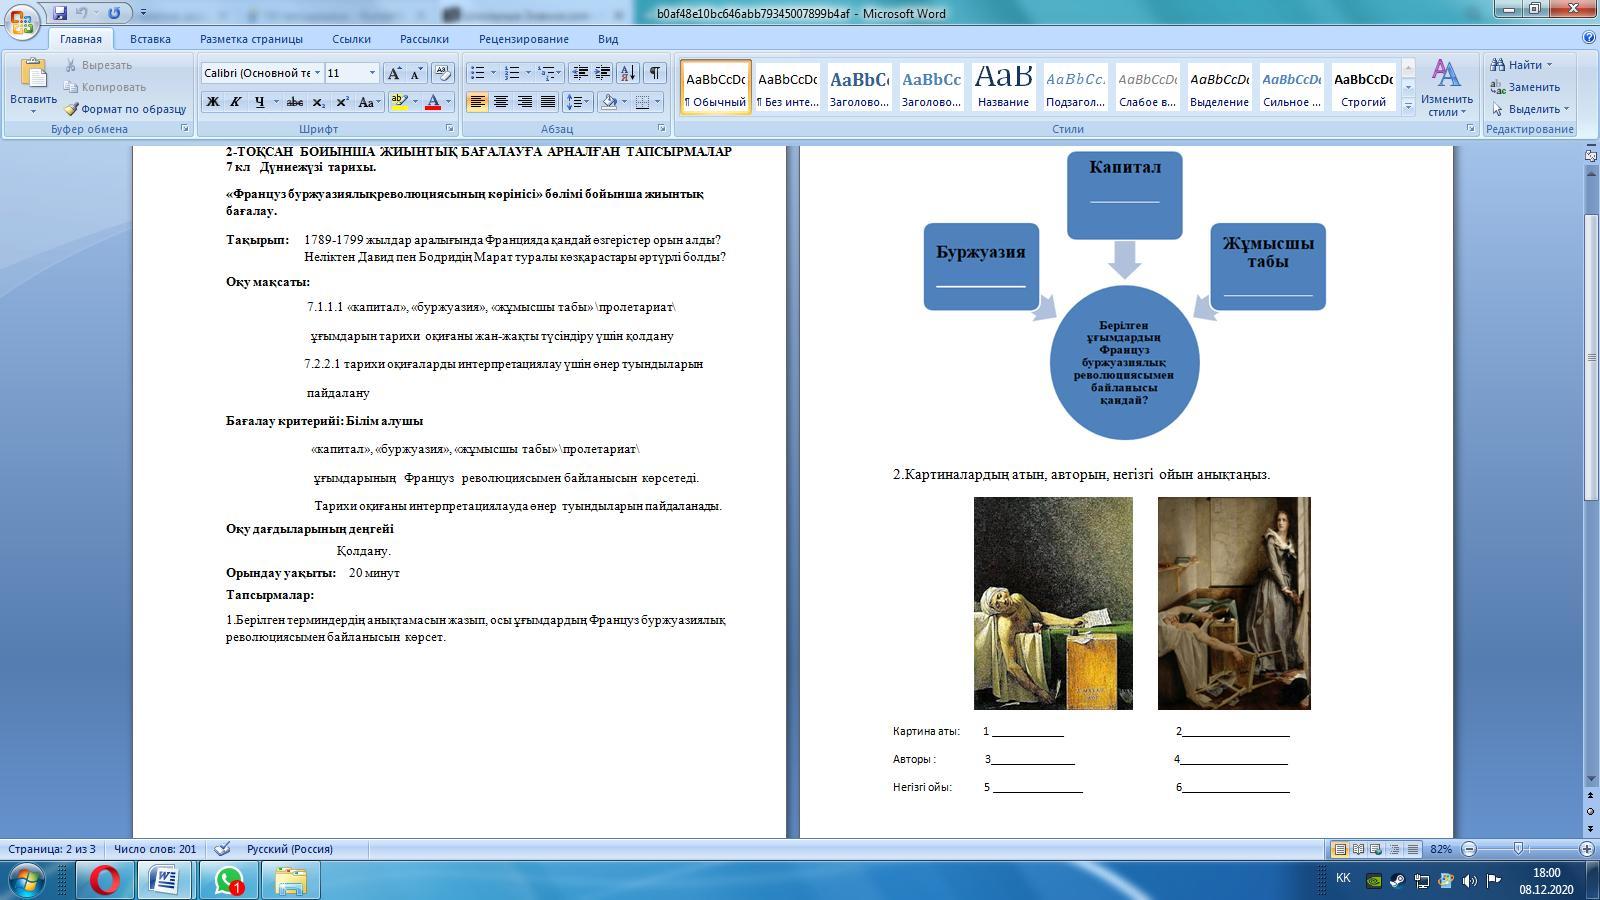1600x900 pixels.
Task: Open the Рассылки ribbon tab
Action: [424, 39]
